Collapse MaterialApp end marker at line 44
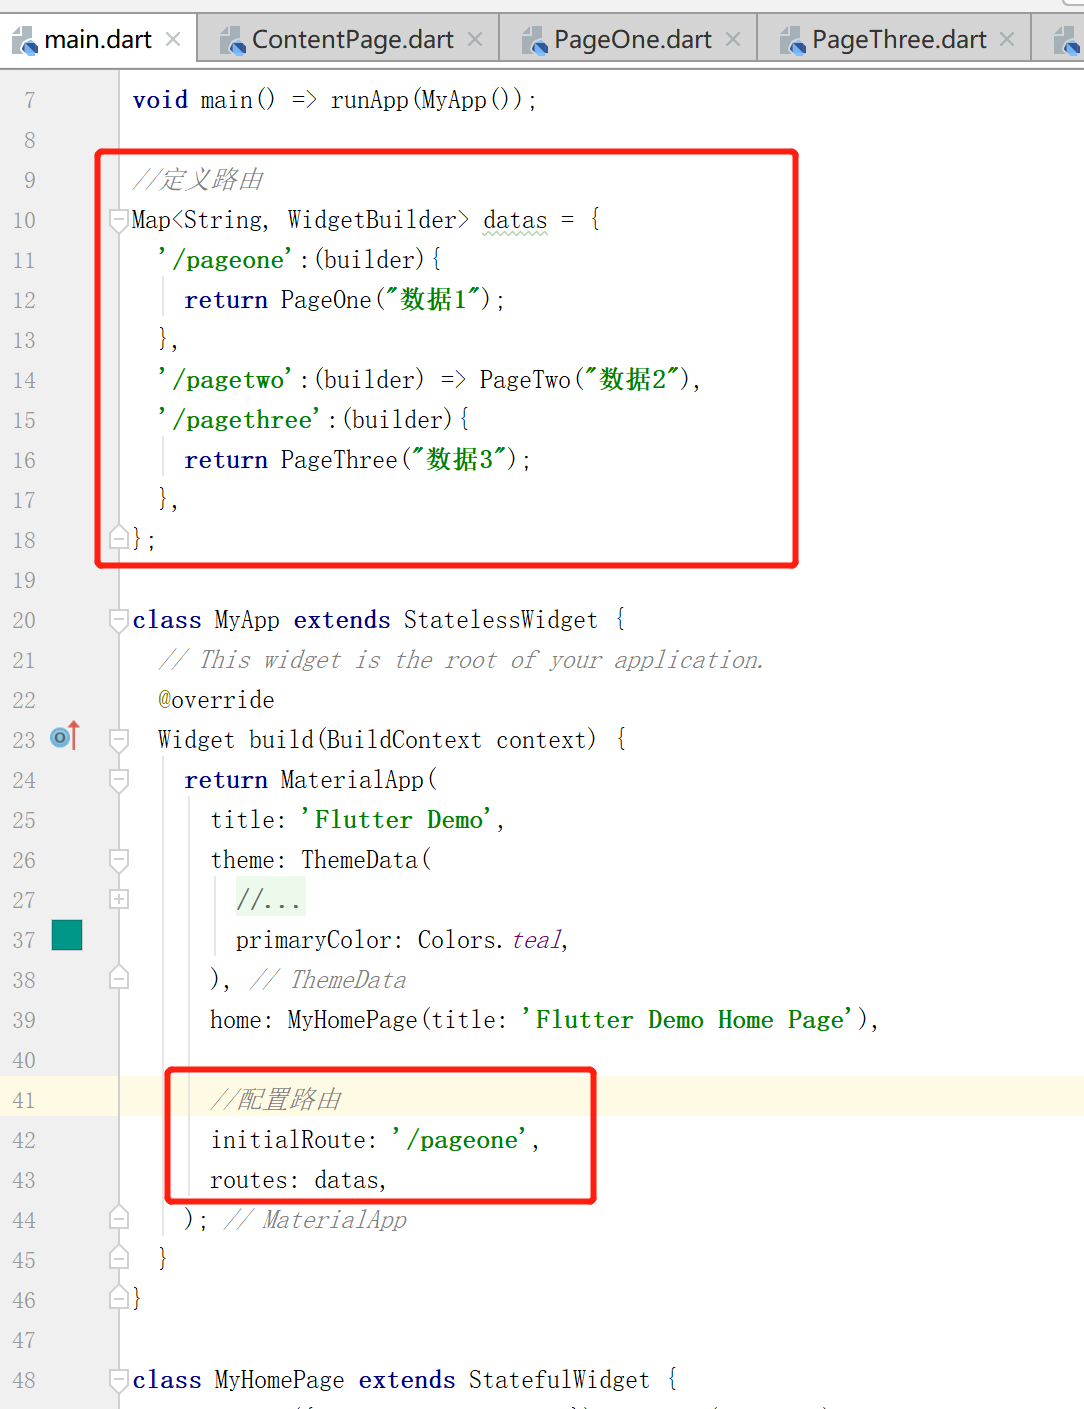 click(x=119, y=1218)
